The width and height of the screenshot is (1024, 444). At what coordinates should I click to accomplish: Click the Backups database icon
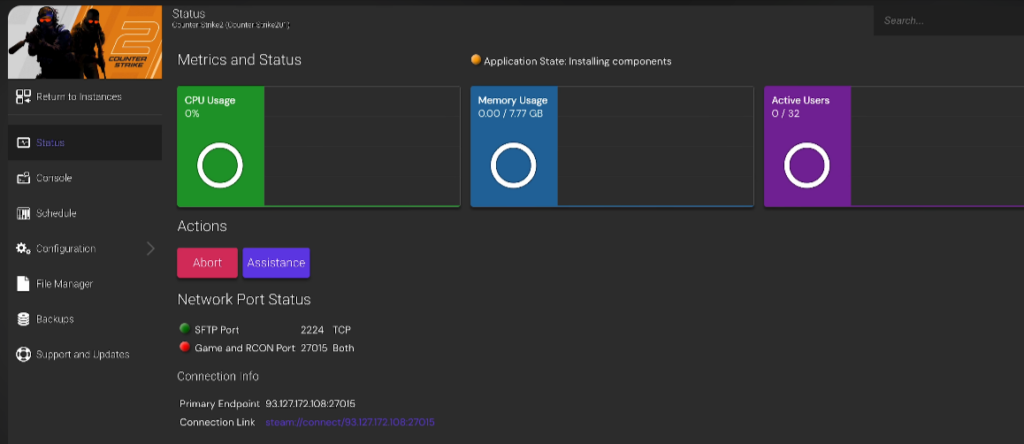pyautogui.click(x=23, y=319)
